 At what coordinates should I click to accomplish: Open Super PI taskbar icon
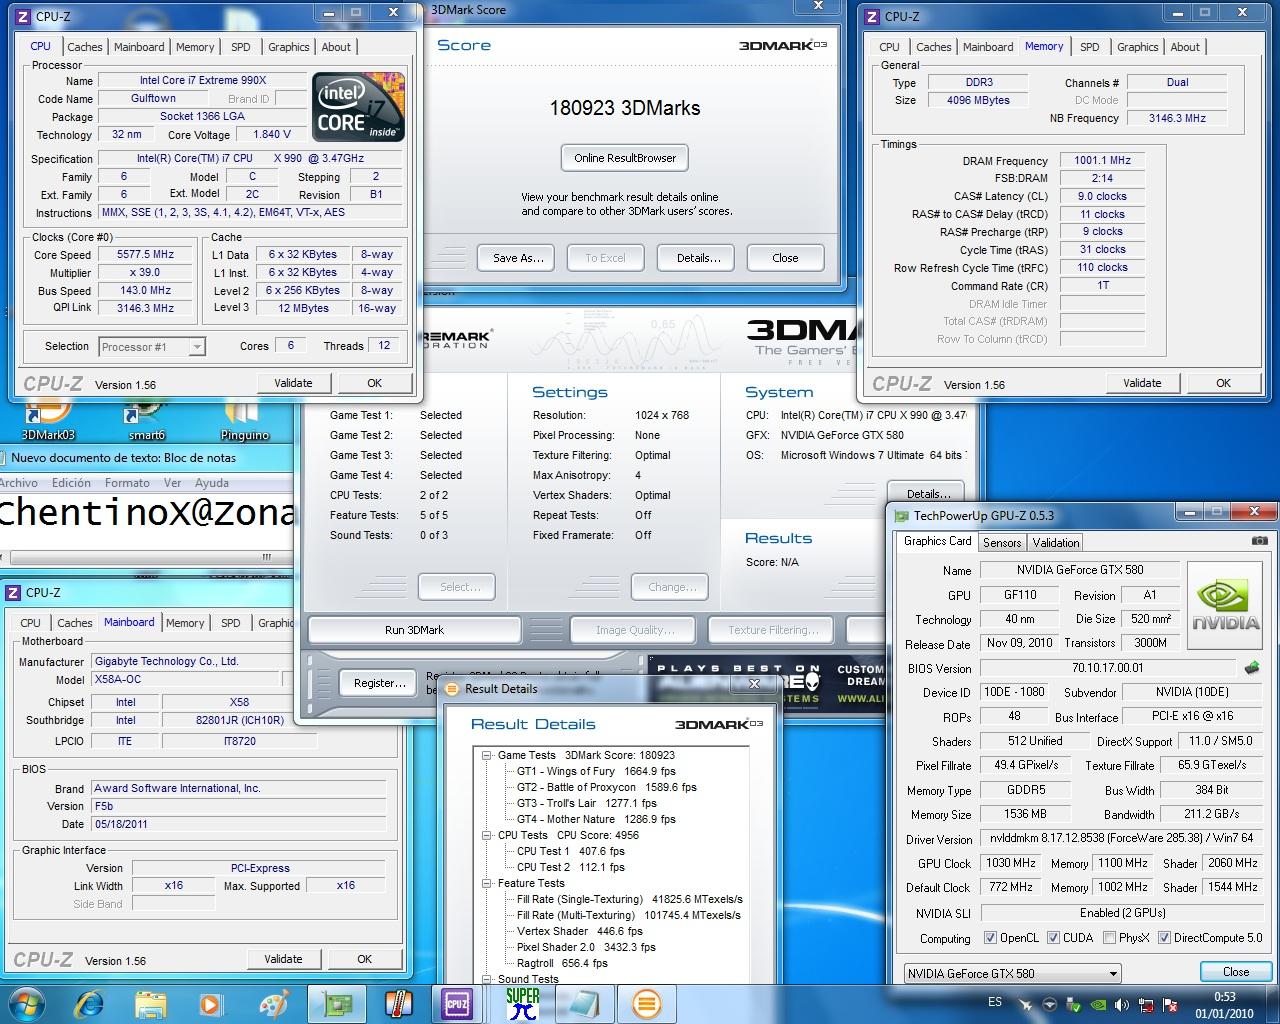[x=522, y=1003]
